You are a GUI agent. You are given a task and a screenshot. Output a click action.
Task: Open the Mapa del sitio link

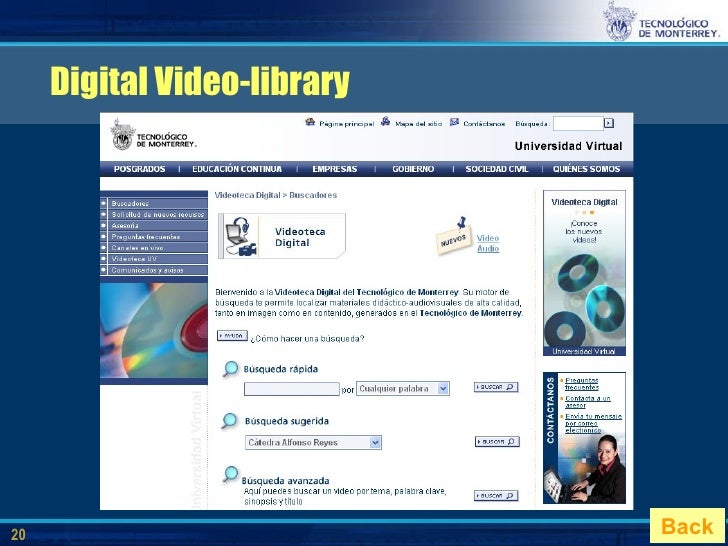[418, 124]
